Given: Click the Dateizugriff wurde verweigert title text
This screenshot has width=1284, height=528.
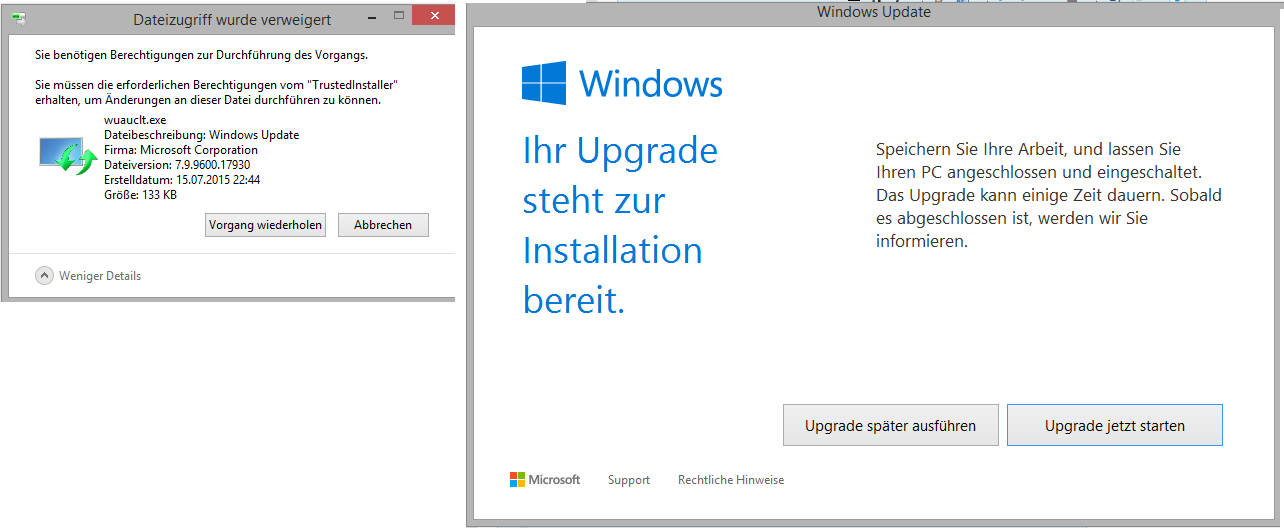Looking at the screenshot, I should (x=232, y=20).
